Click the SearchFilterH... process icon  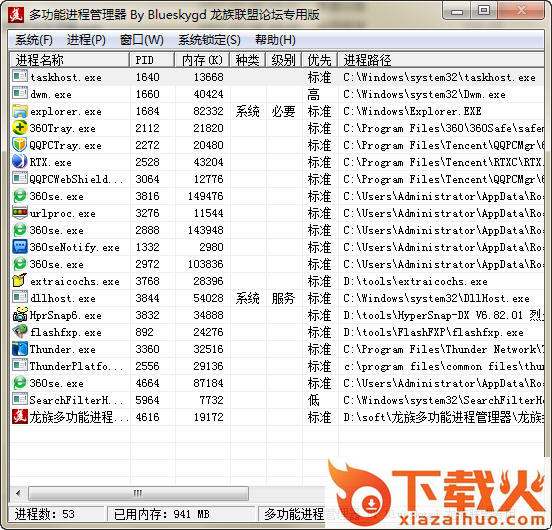tap(20, 400)
